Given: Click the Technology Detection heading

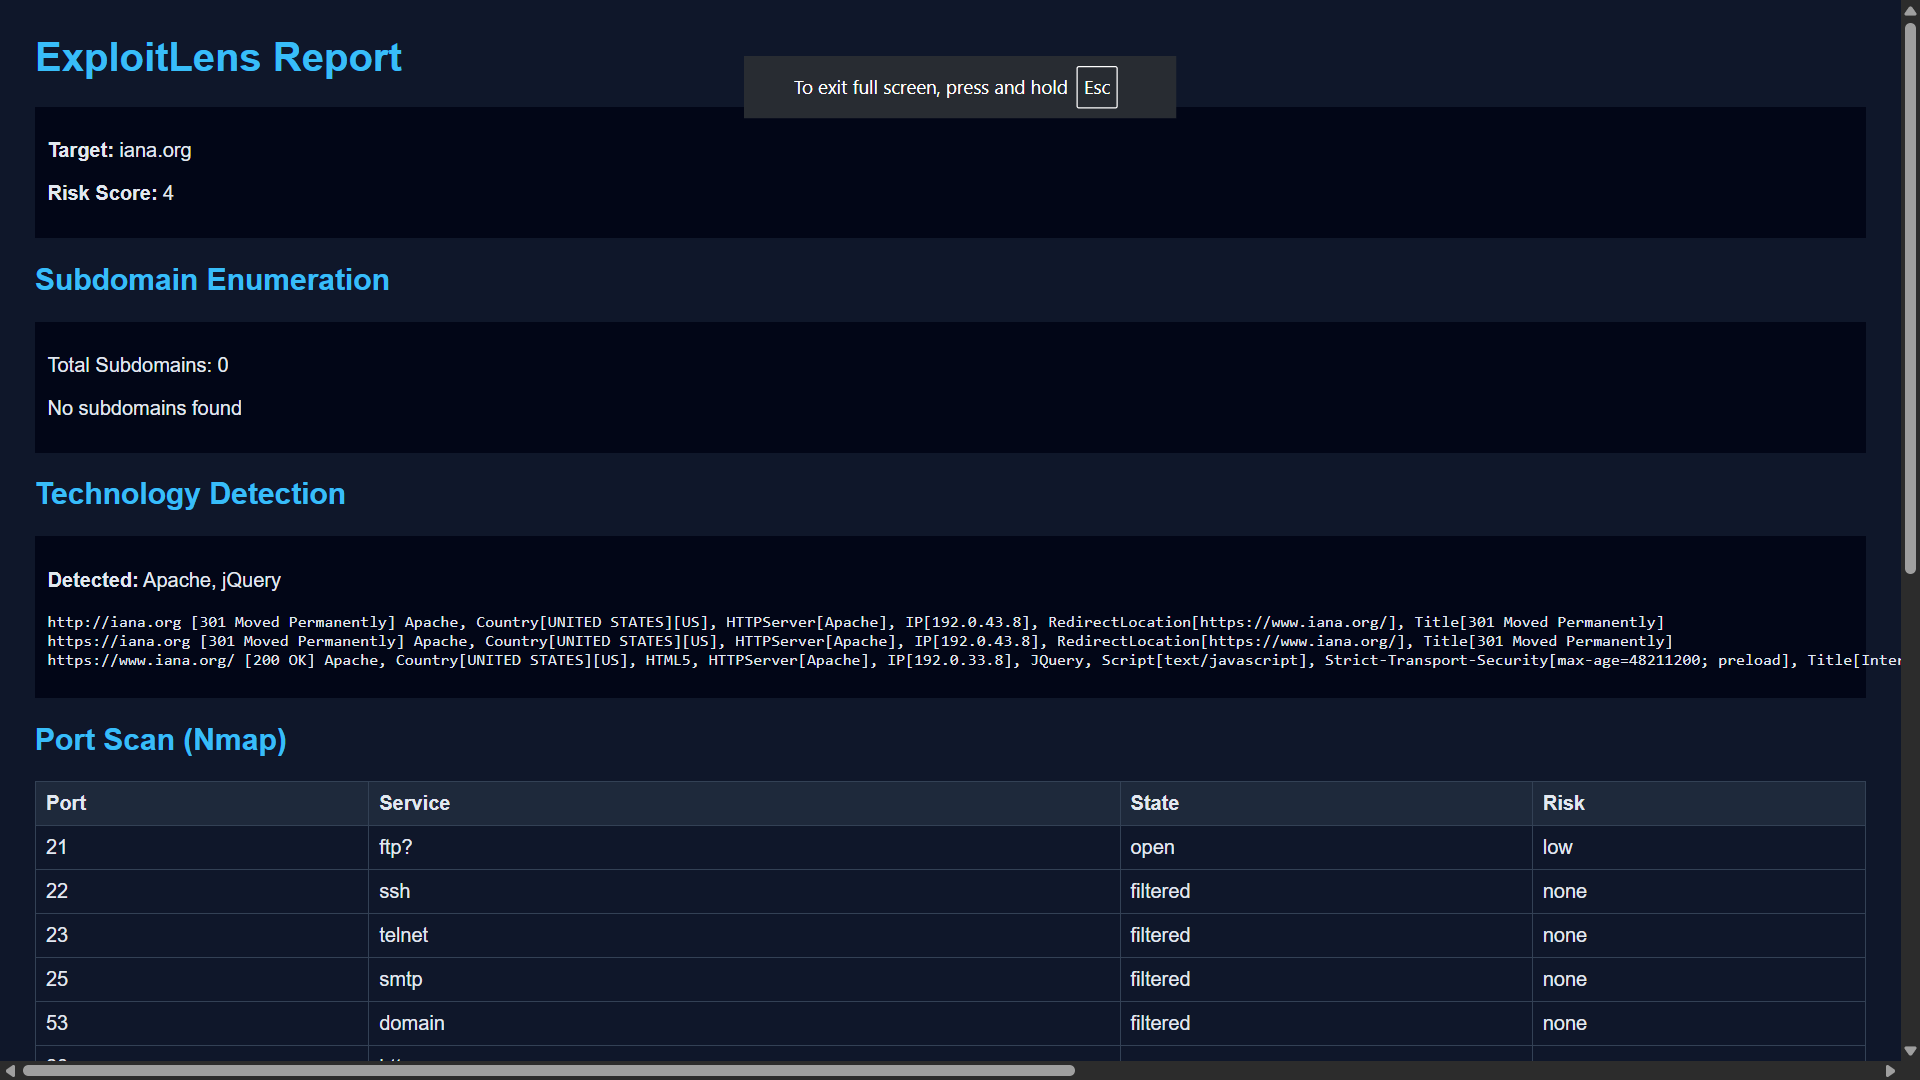Looking at the screenshot, I should (x=190, y=494).
